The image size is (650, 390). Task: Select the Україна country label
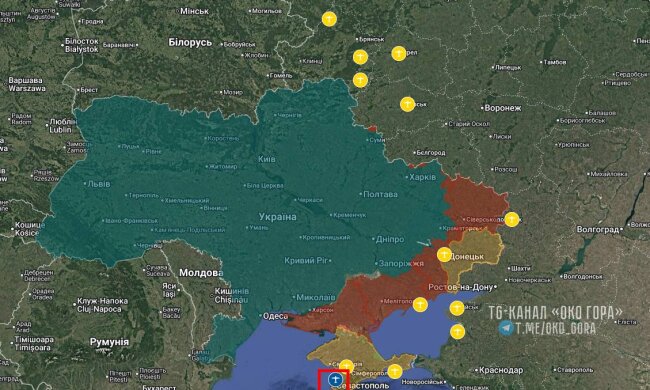pos(278,217)
